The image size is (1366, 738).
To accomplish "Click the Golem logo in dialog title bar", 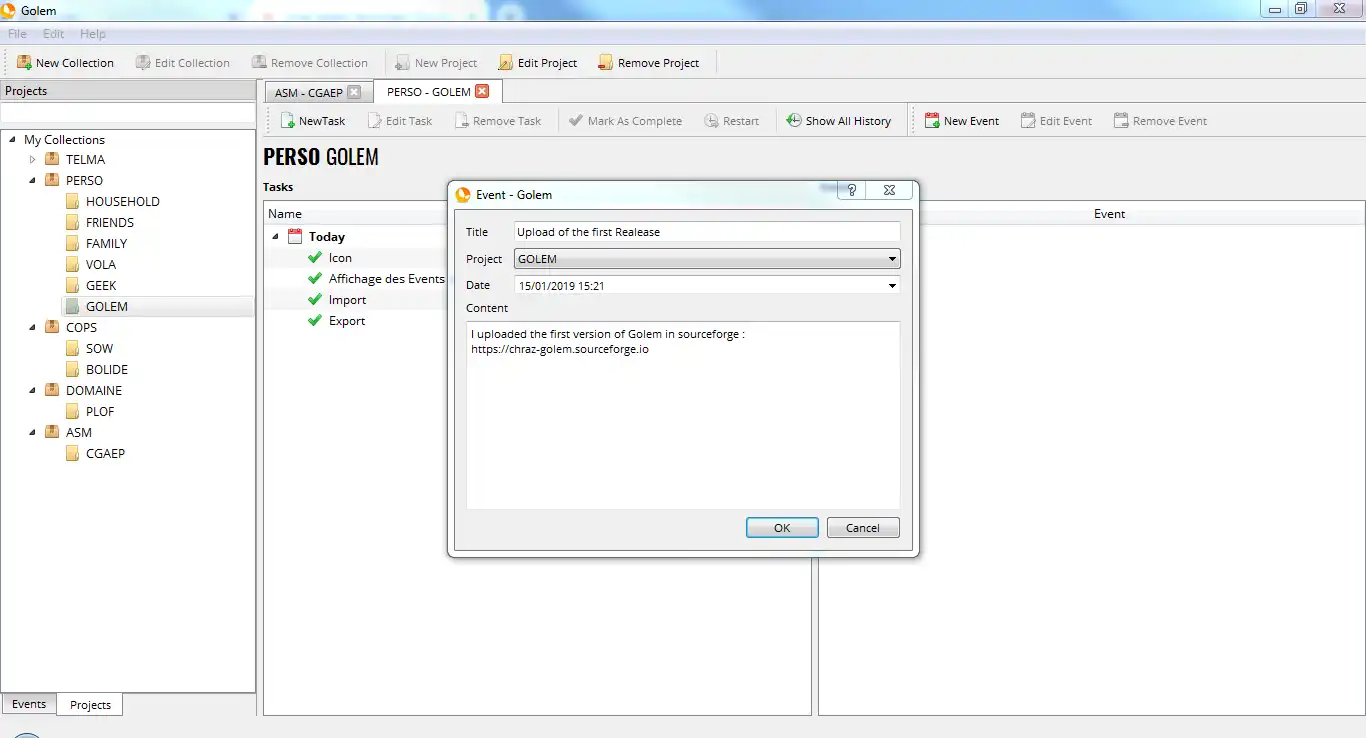I will point(463,195).
